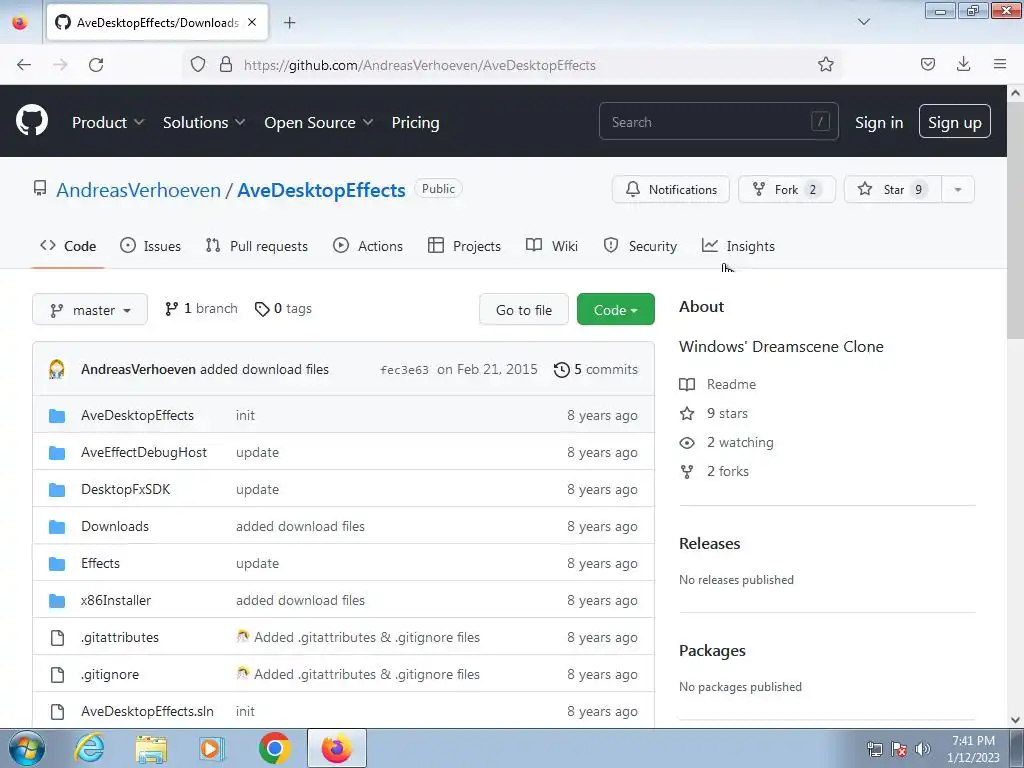Open the Effects folder

click(x=101, y=563)
